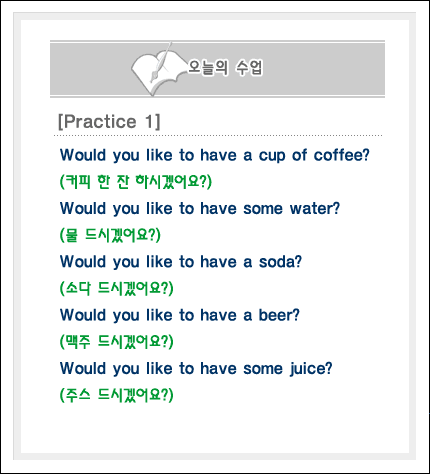Click the '[Practice 1]' heading
The width and height of the screenshot is (430, 474).
[x=109, y=121]
